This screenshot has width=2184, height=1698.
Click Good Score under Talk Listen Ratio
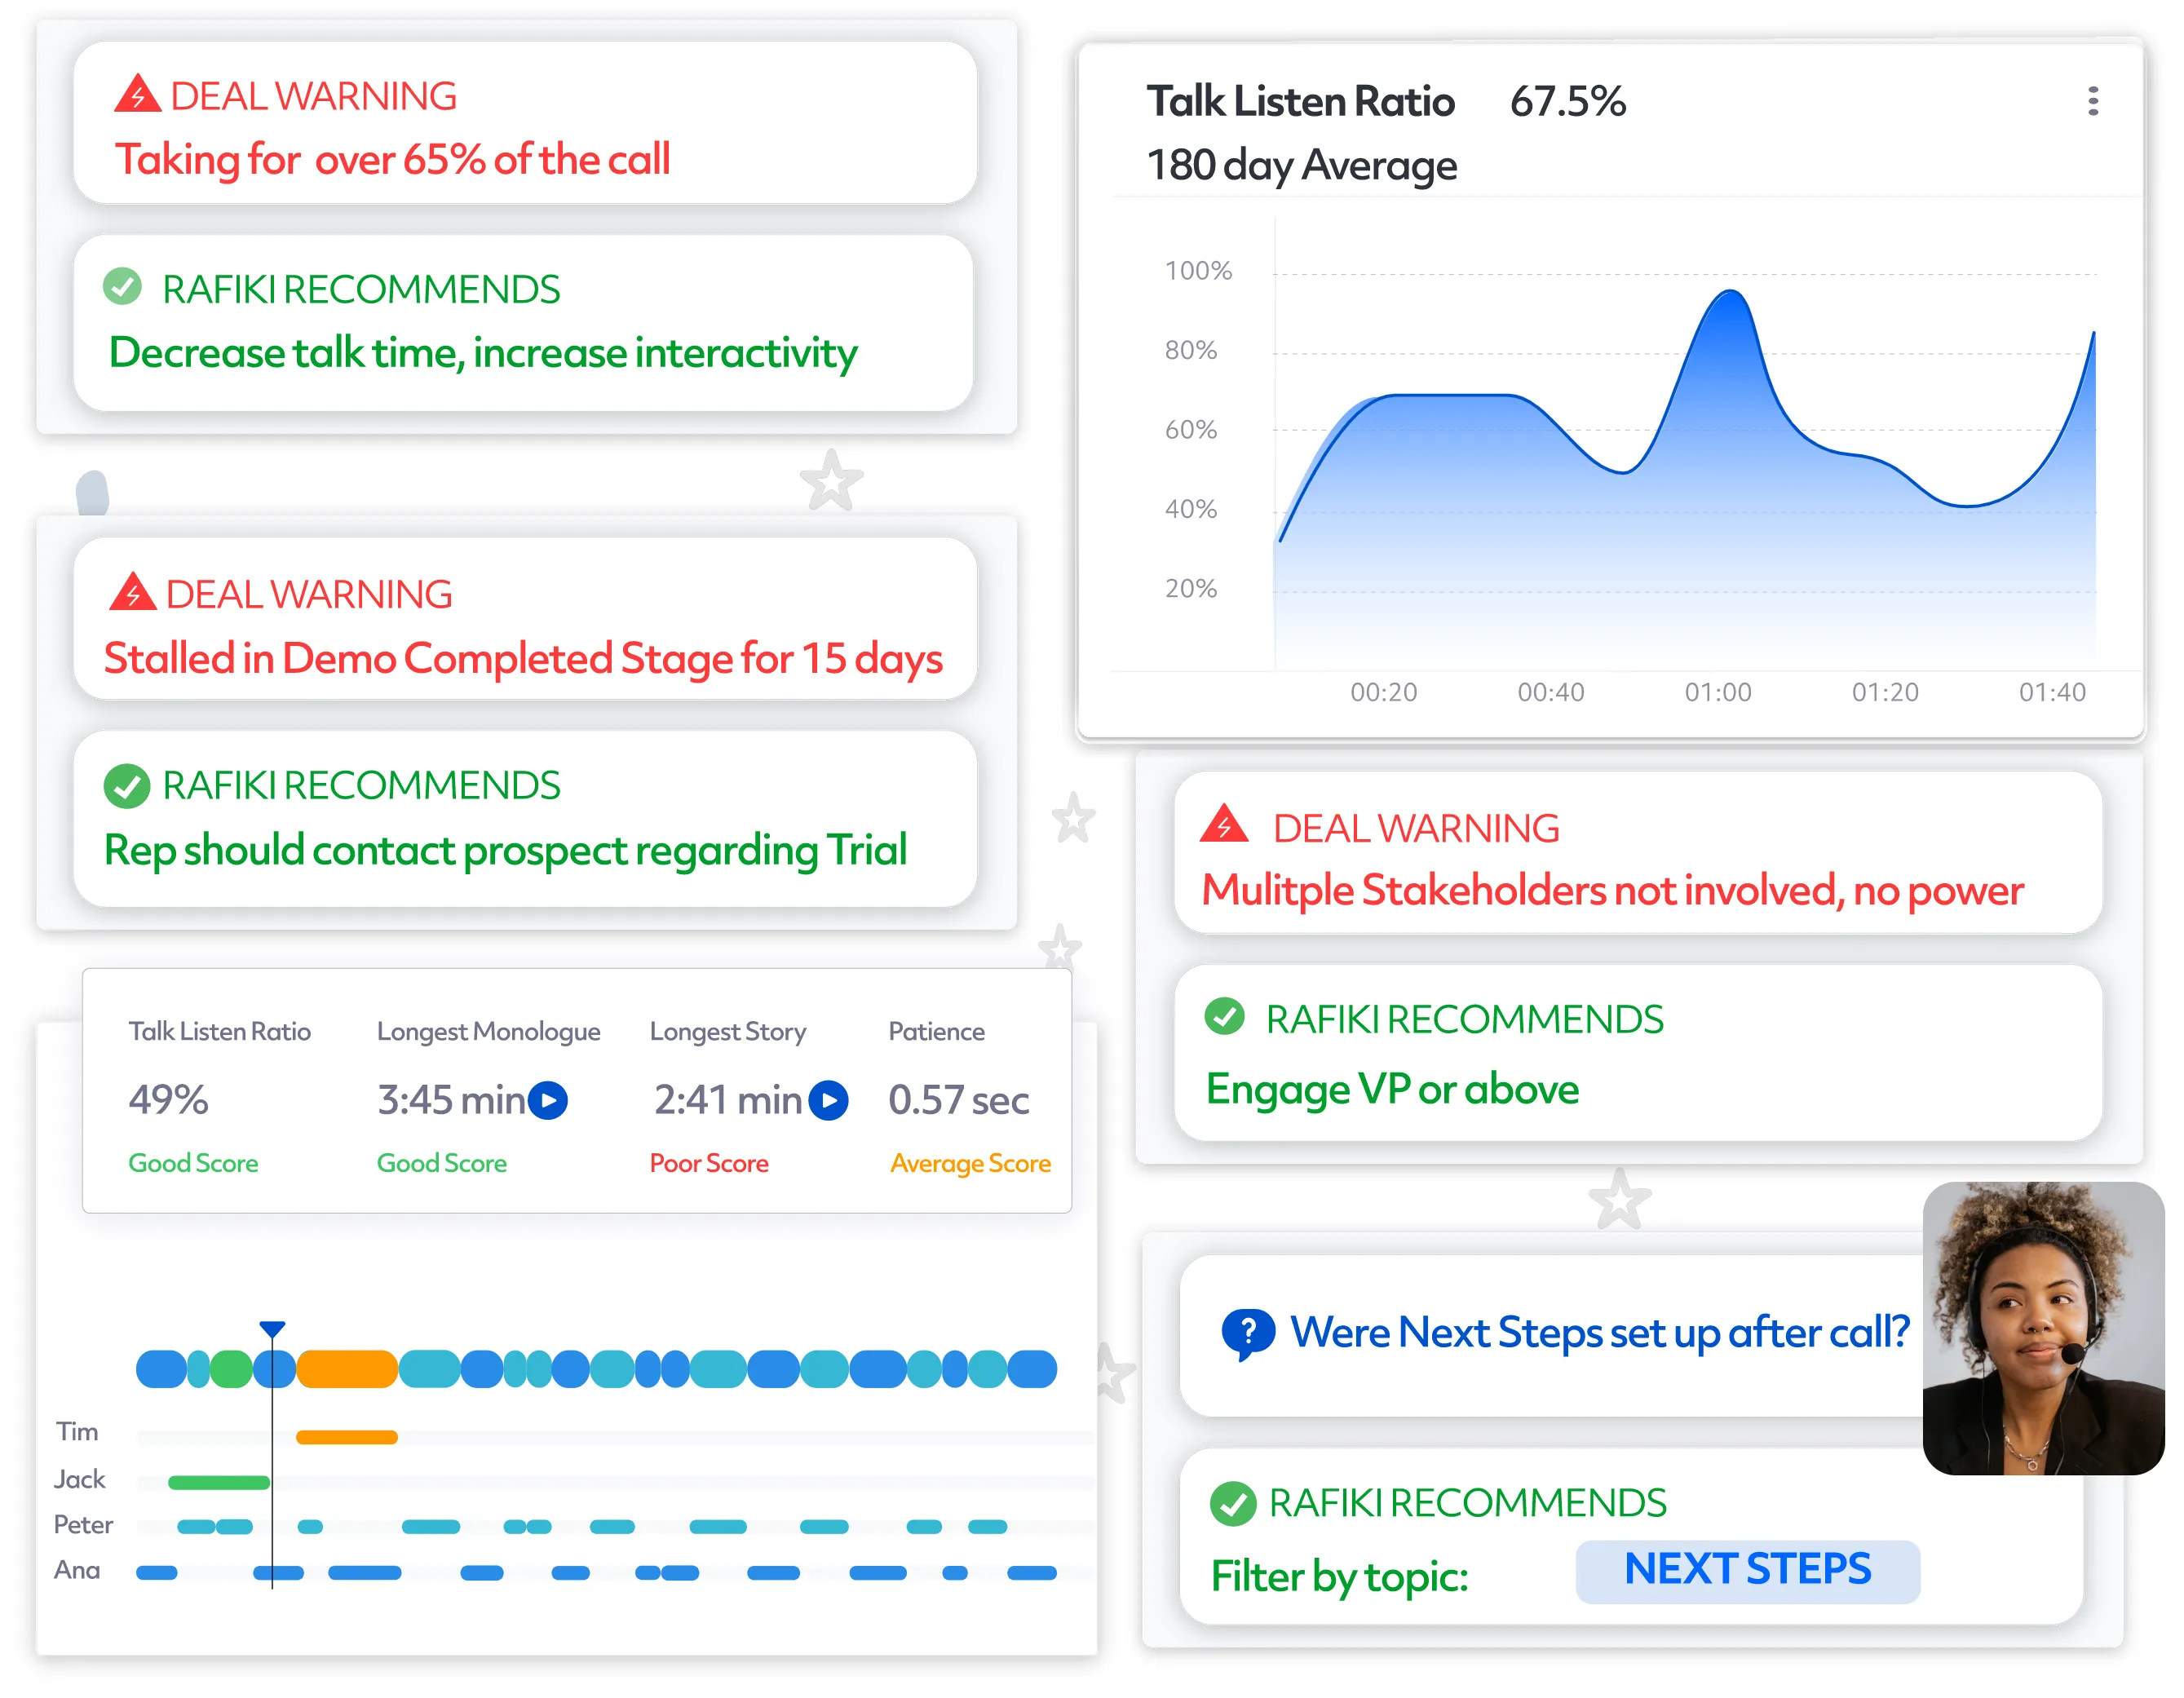pyautogui.click(x=193, y=1163)
